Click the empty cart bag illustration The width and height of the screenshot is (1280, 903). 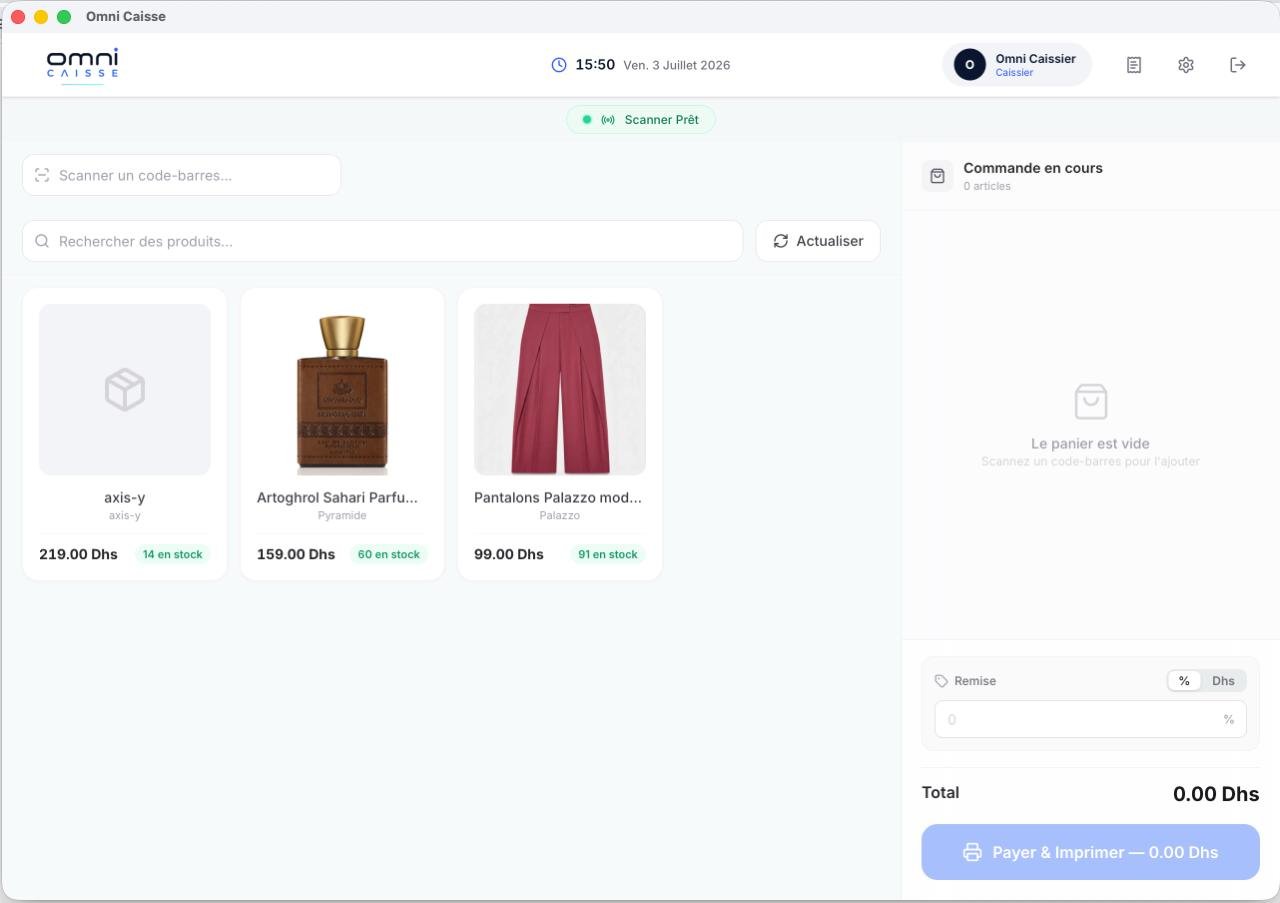1091,401
